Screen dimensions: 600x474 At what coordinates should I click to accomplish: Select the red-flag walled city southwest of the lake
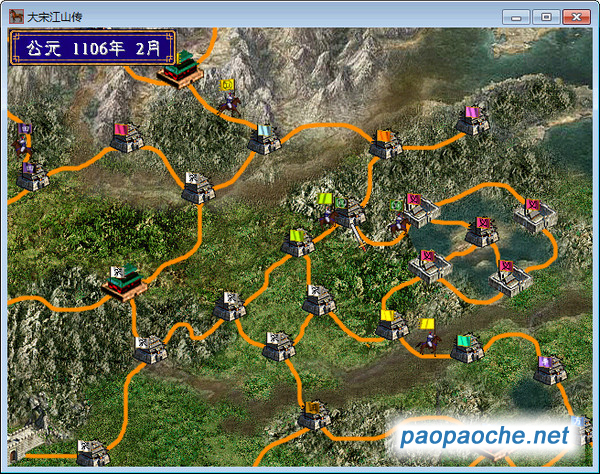click(429, 267)
